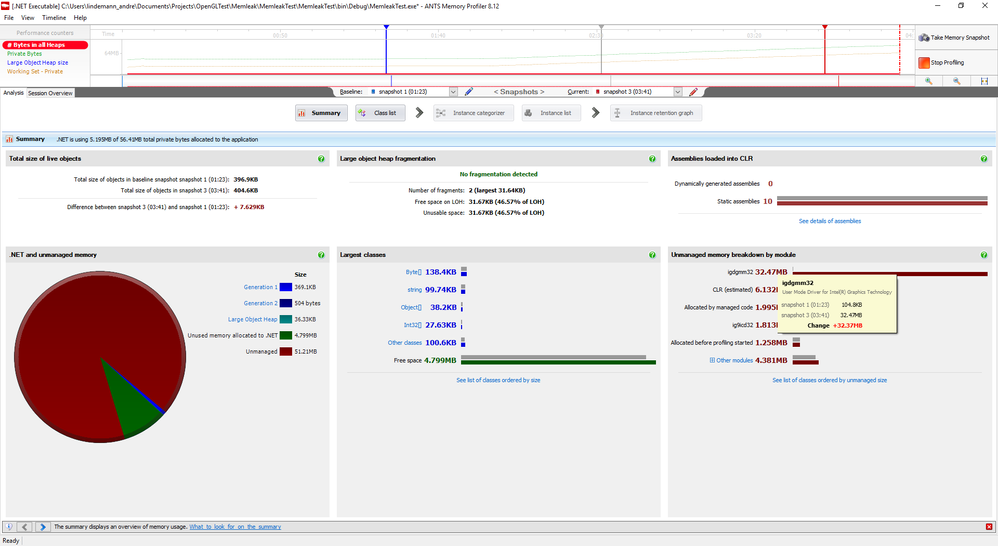Click the info icon in hint bar
Screen dimensions: 998x546
click(x=9, y=527)
